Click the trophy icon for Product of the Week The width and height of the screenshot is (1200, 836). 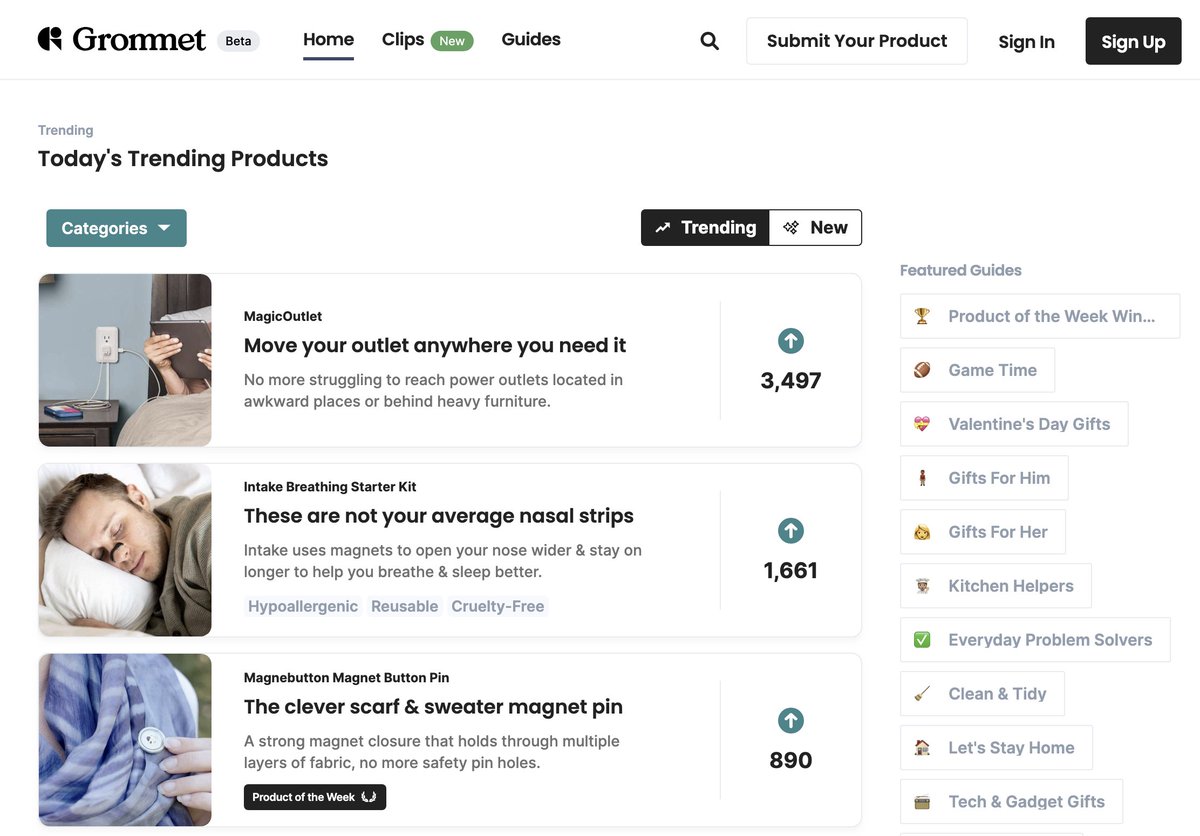922,316
